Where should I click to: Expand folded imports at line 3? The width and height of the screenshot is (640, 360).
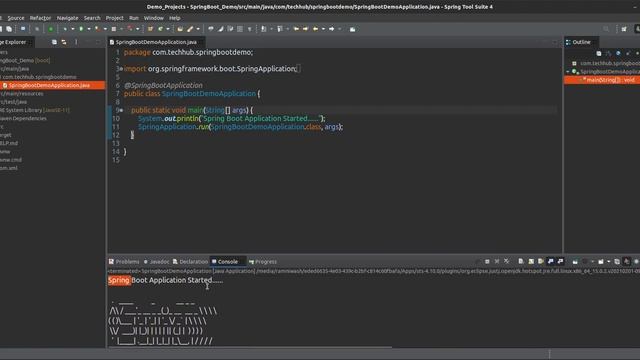pos(121,69)
